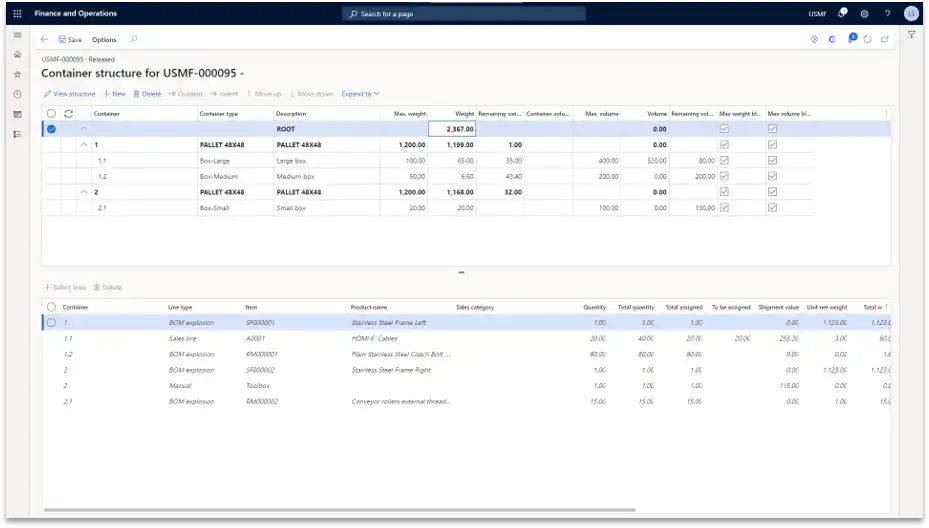Select the SF000001 line row circle

coord(52,322)
